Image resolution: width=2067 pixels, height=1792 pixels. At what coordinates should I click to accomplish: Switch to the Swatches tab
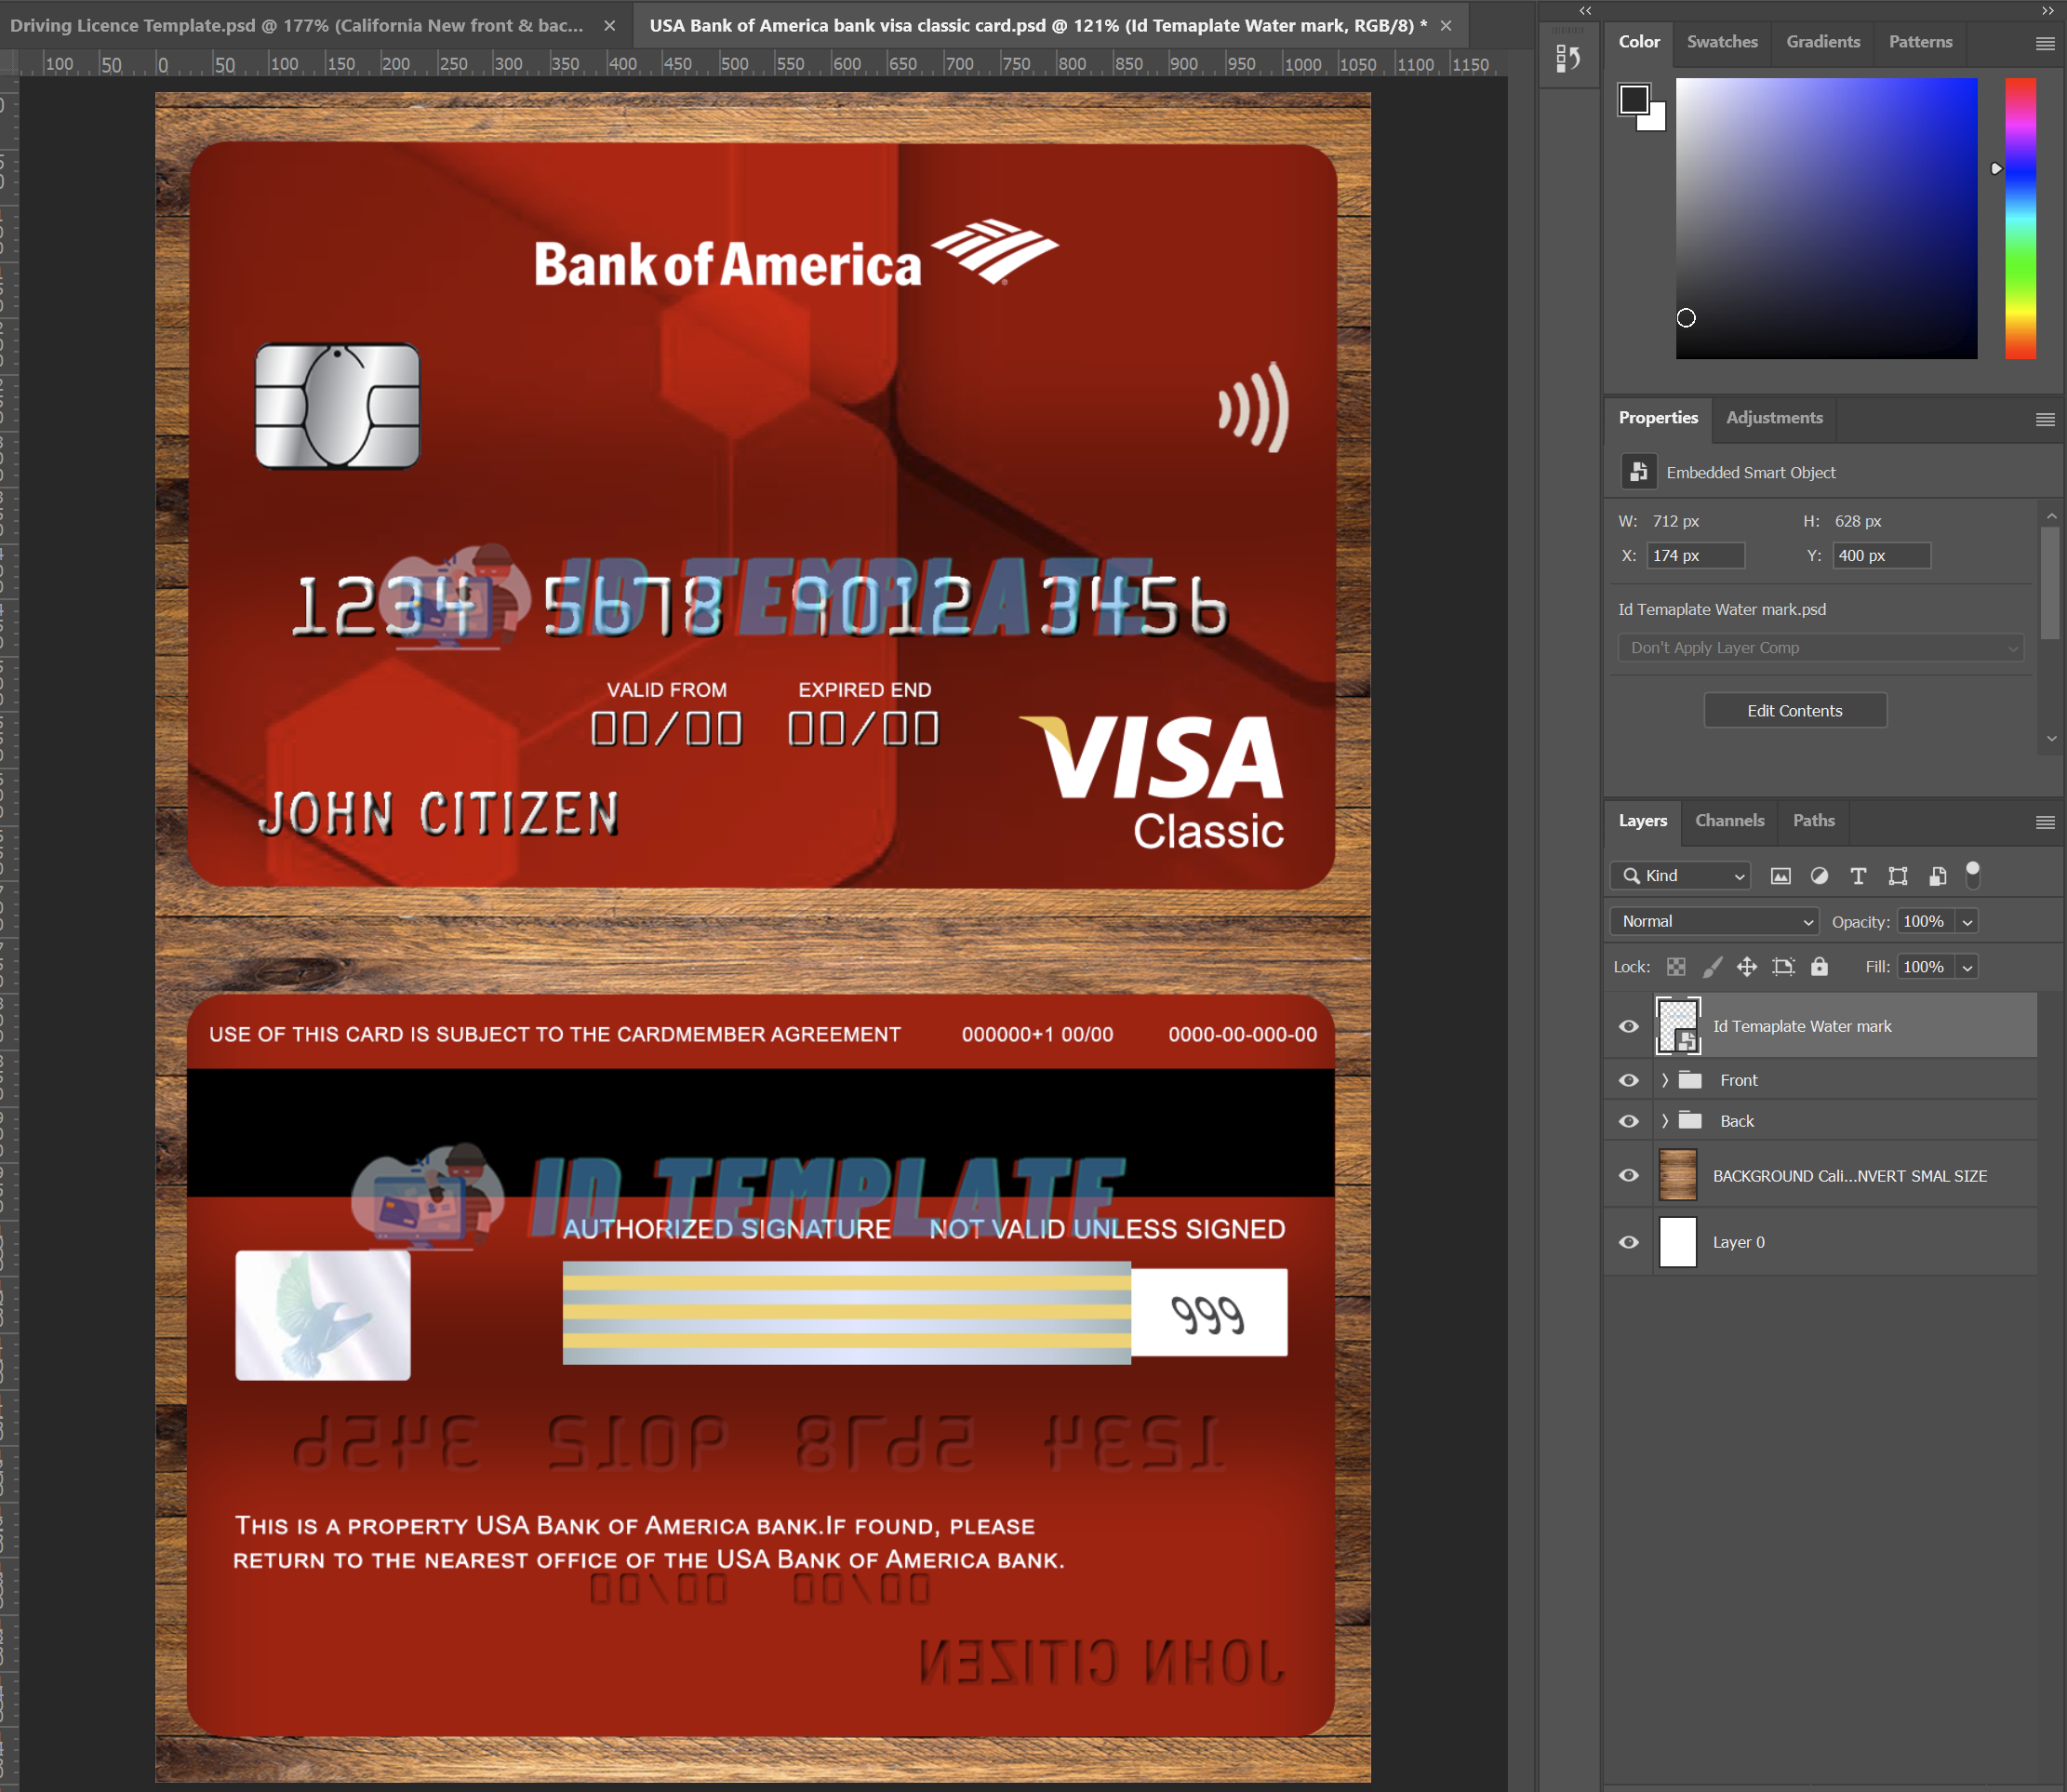(1722, 42)
